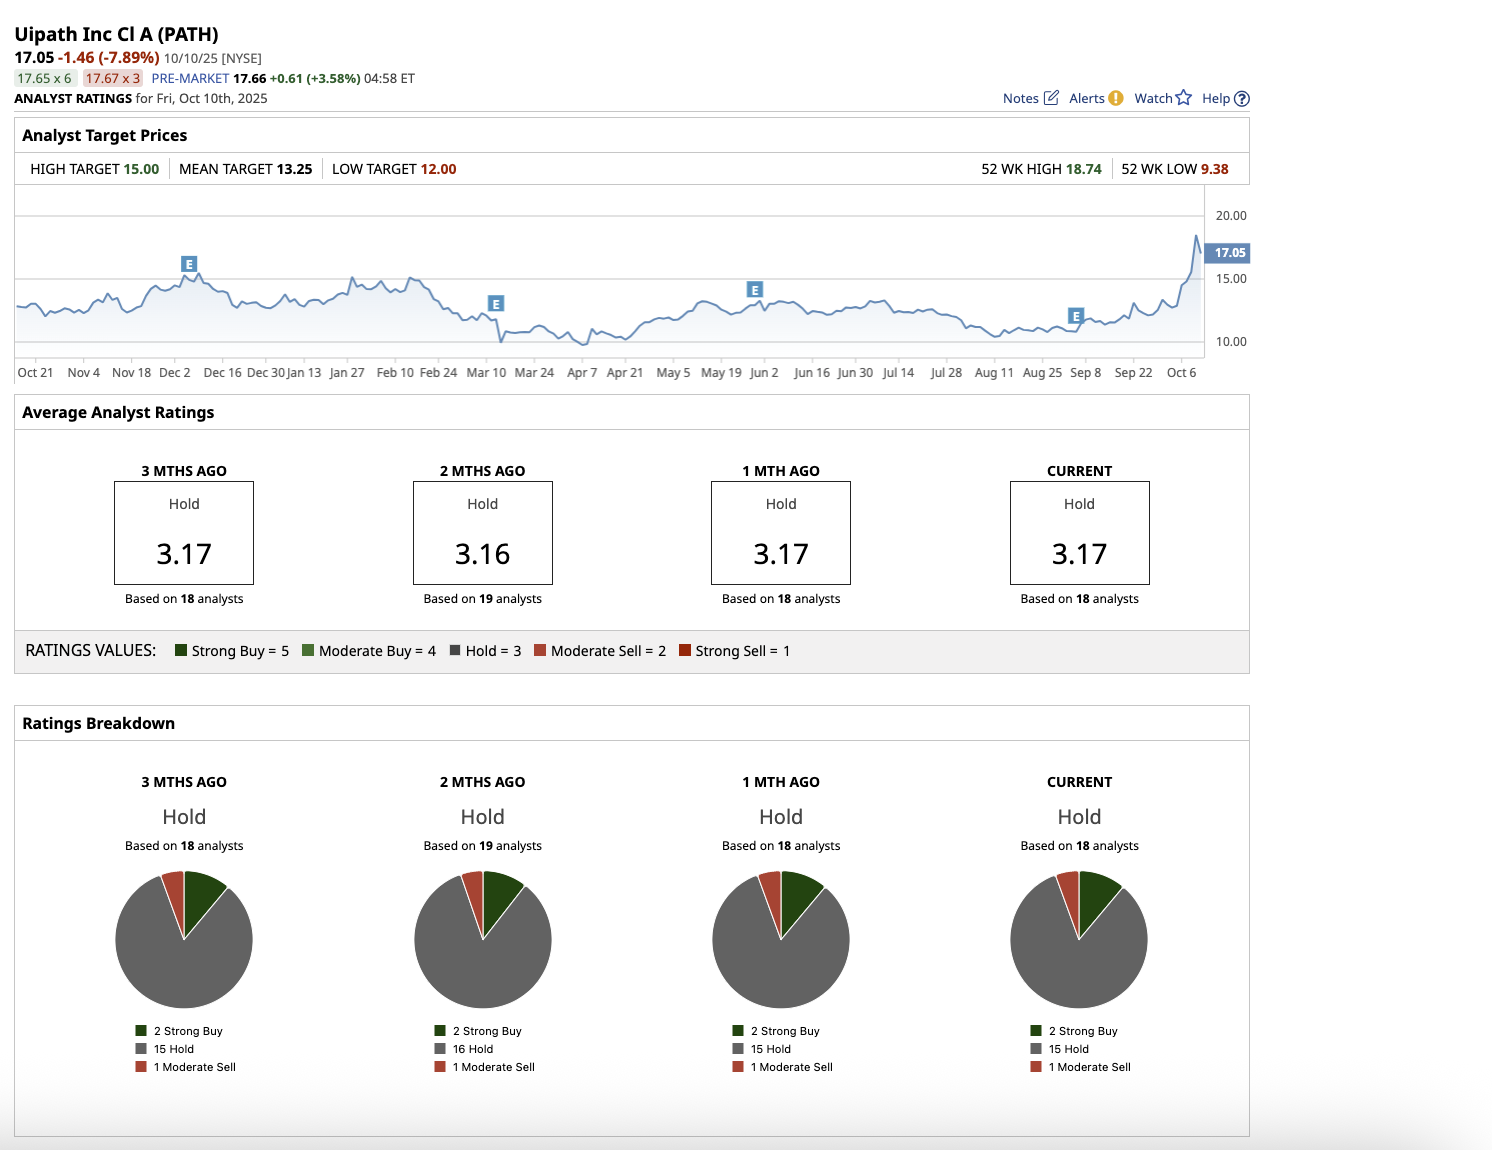Select the earnings marker near Mar 10
Screen dimensions: 1492x1150
point(495,304)
